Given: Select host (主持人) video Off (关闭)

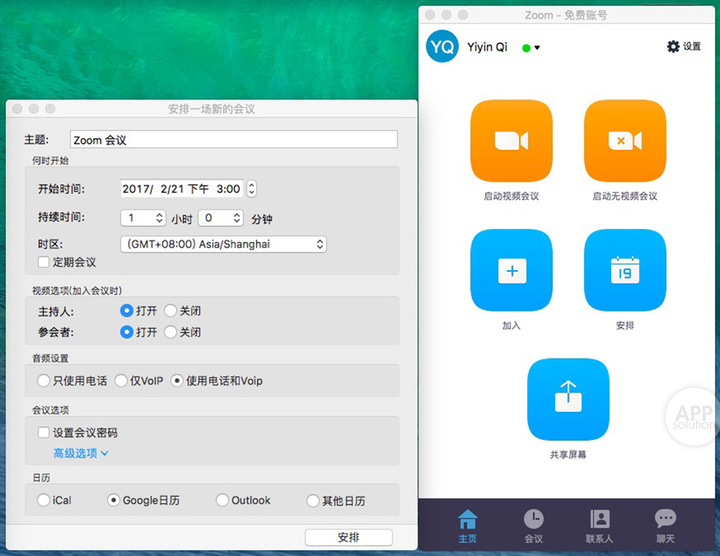Looking at the screenshot, I should pyautogui.click(x=170, y=311).
